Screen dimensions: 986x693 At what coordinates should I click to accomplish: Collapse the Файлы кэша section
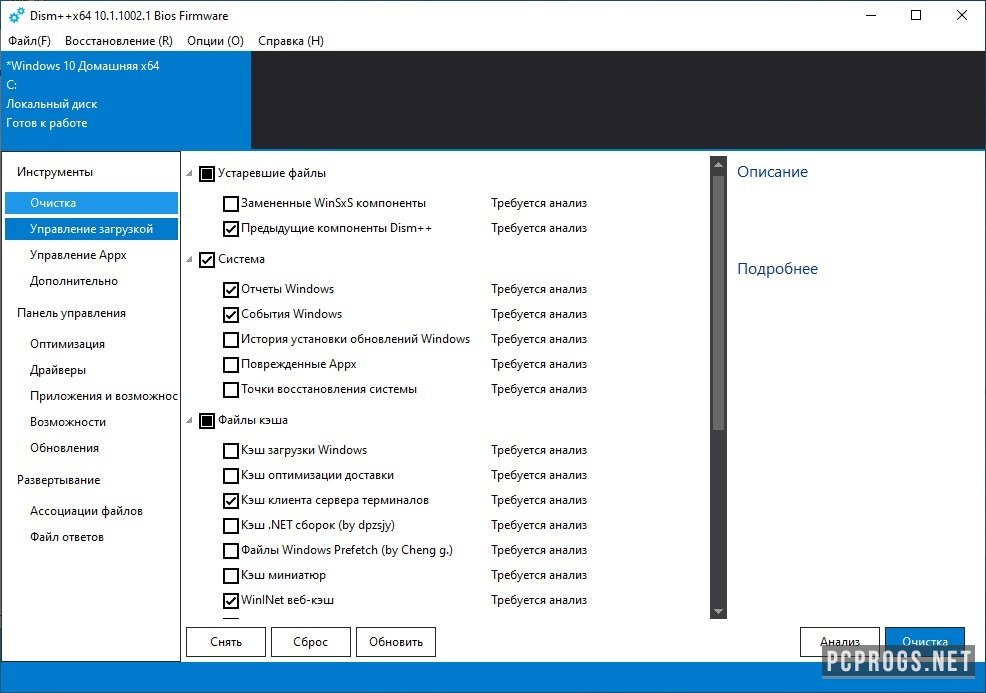(190, 421)
